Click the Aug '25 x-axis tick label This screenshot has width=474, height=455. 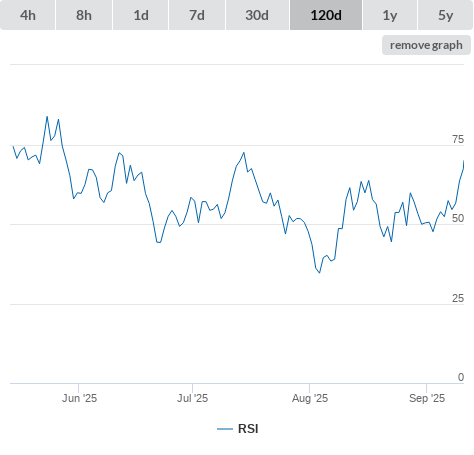[x=310, y=398]
